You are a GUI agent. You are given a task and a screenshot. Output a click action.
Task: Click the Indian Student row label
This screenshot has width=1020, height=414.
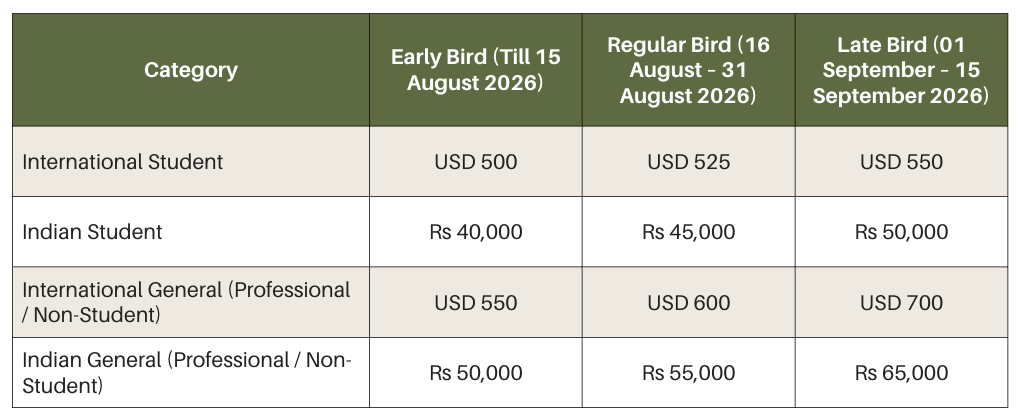(92, 232)
